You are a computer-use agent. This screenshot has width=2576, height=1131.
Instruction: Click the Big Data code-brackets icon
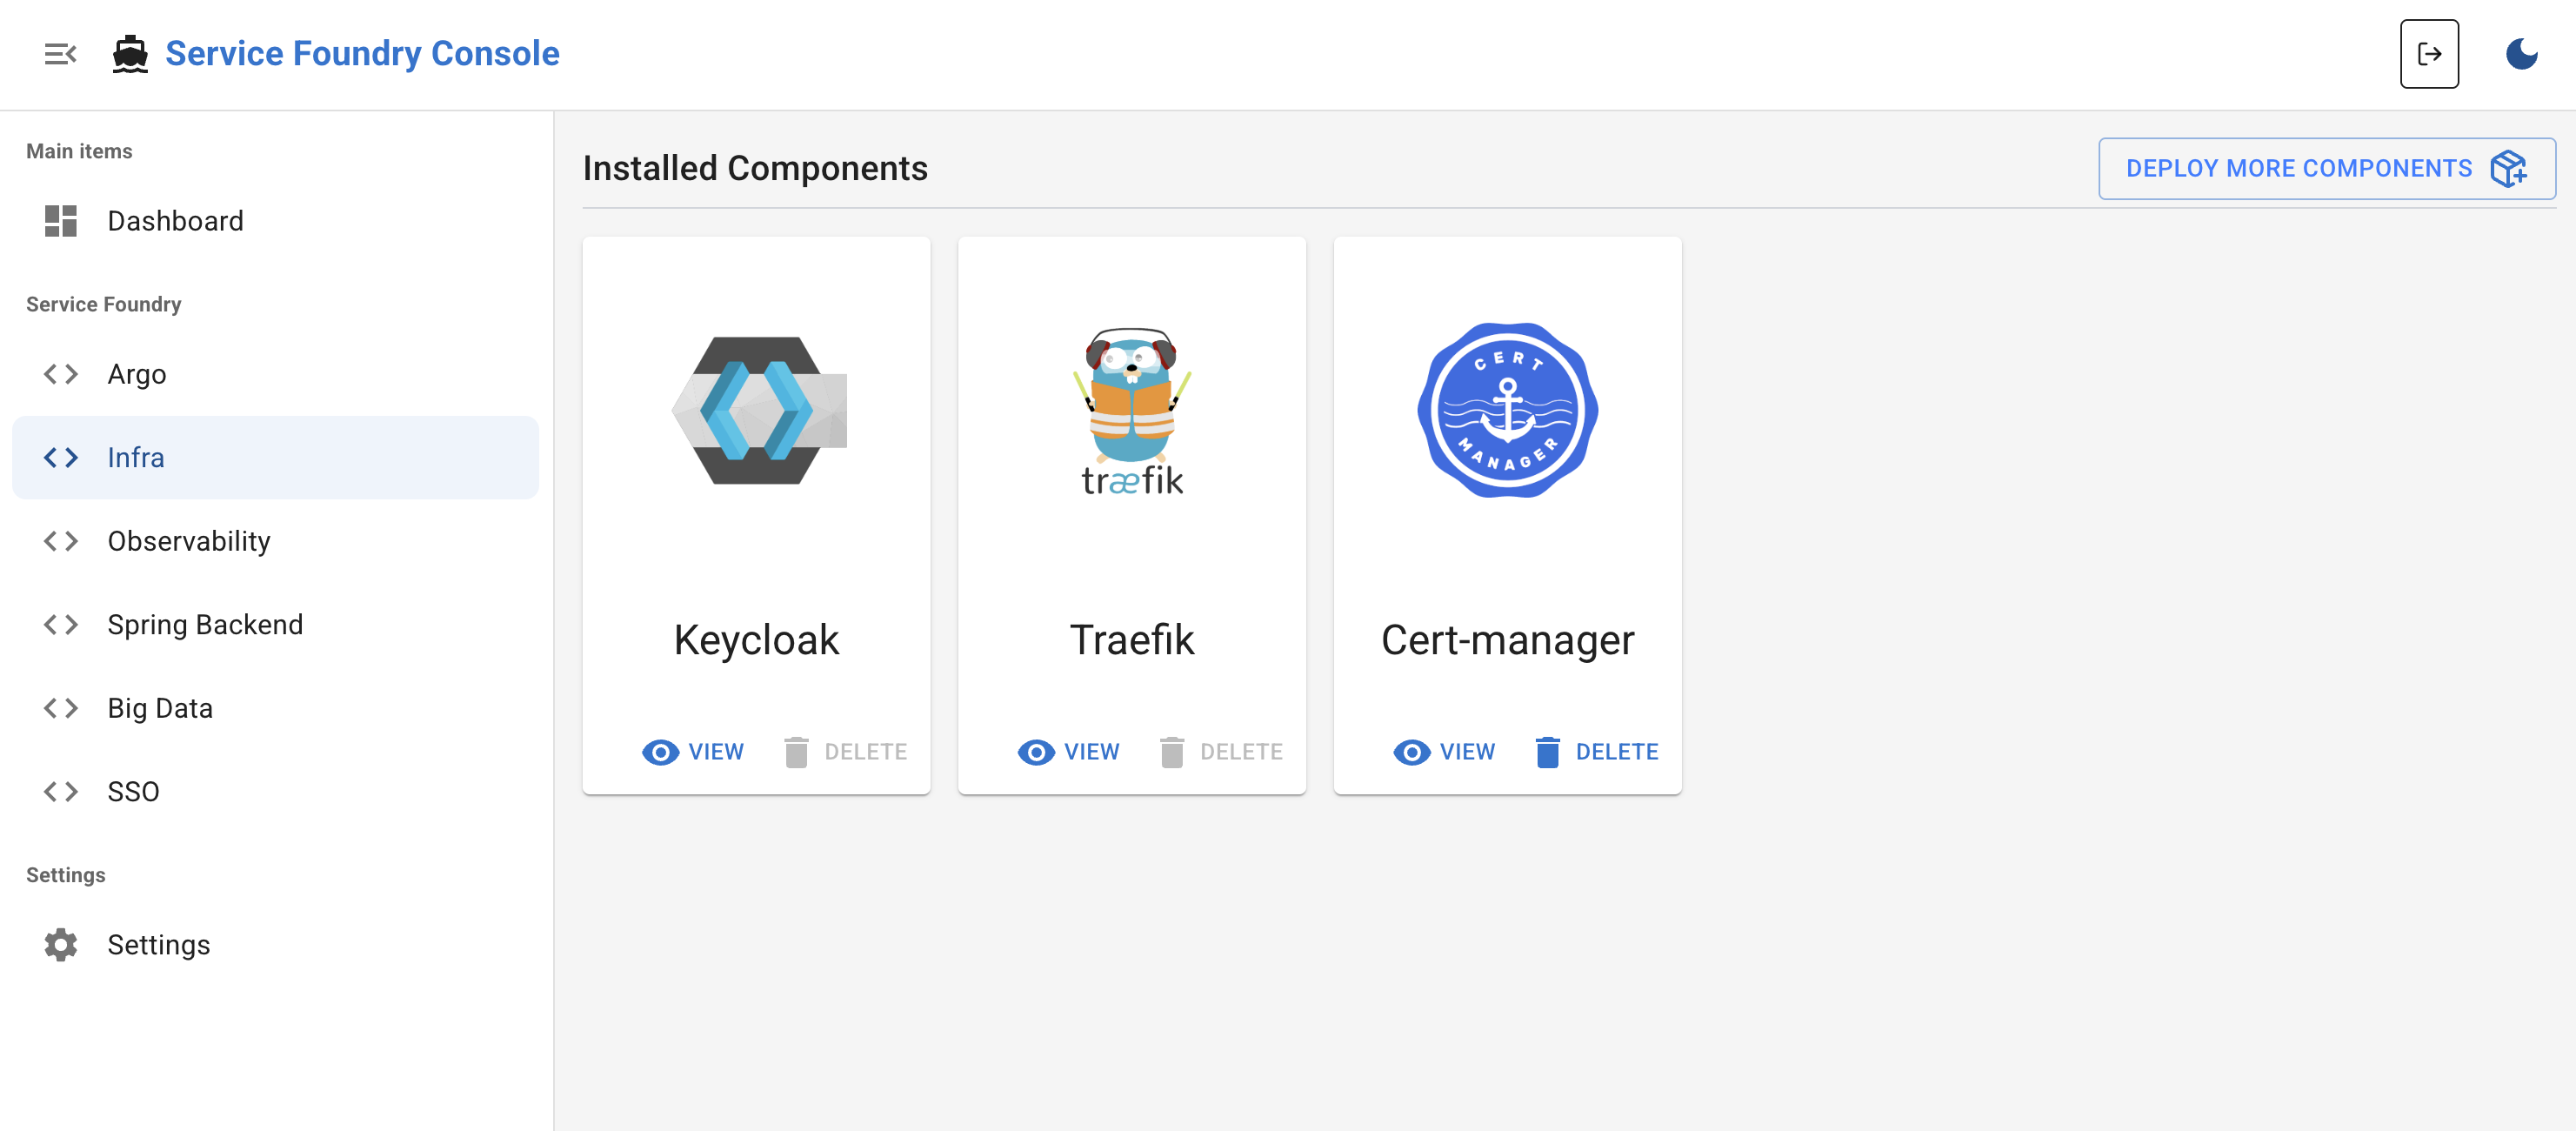click(x=61, y=708)
